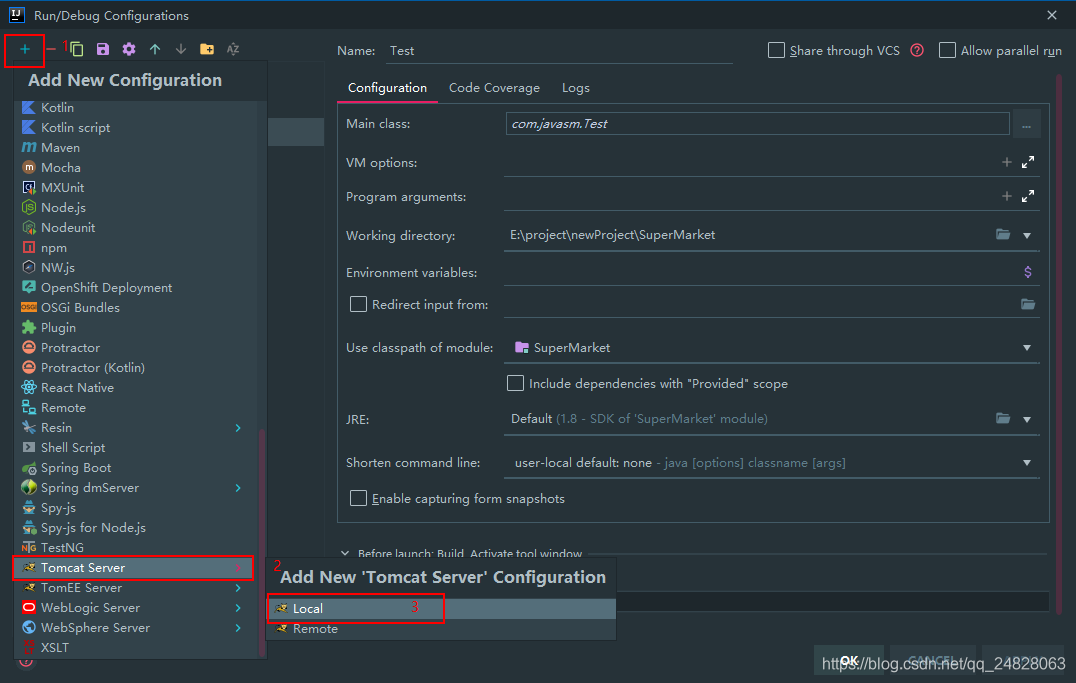Expand the Program arguments field

coord(1028,196)
